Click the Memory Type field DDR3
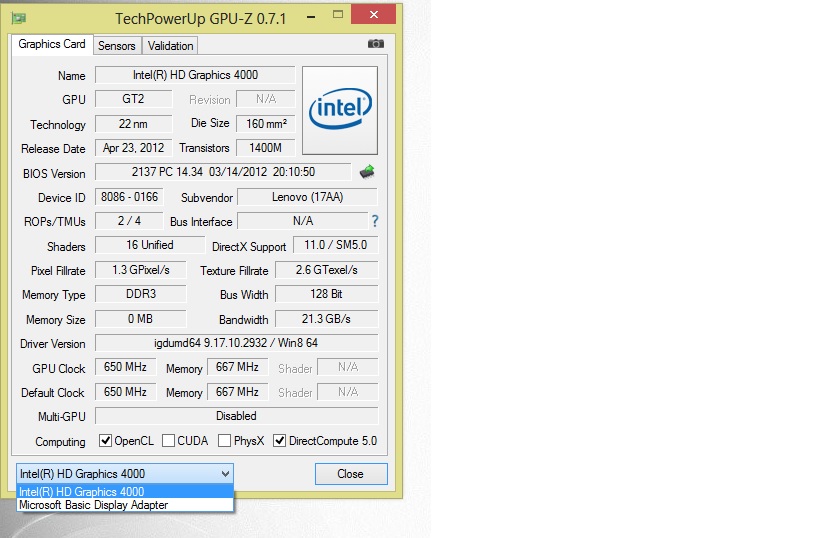Screen dimensions: 819x538 (x=141, y=294)
